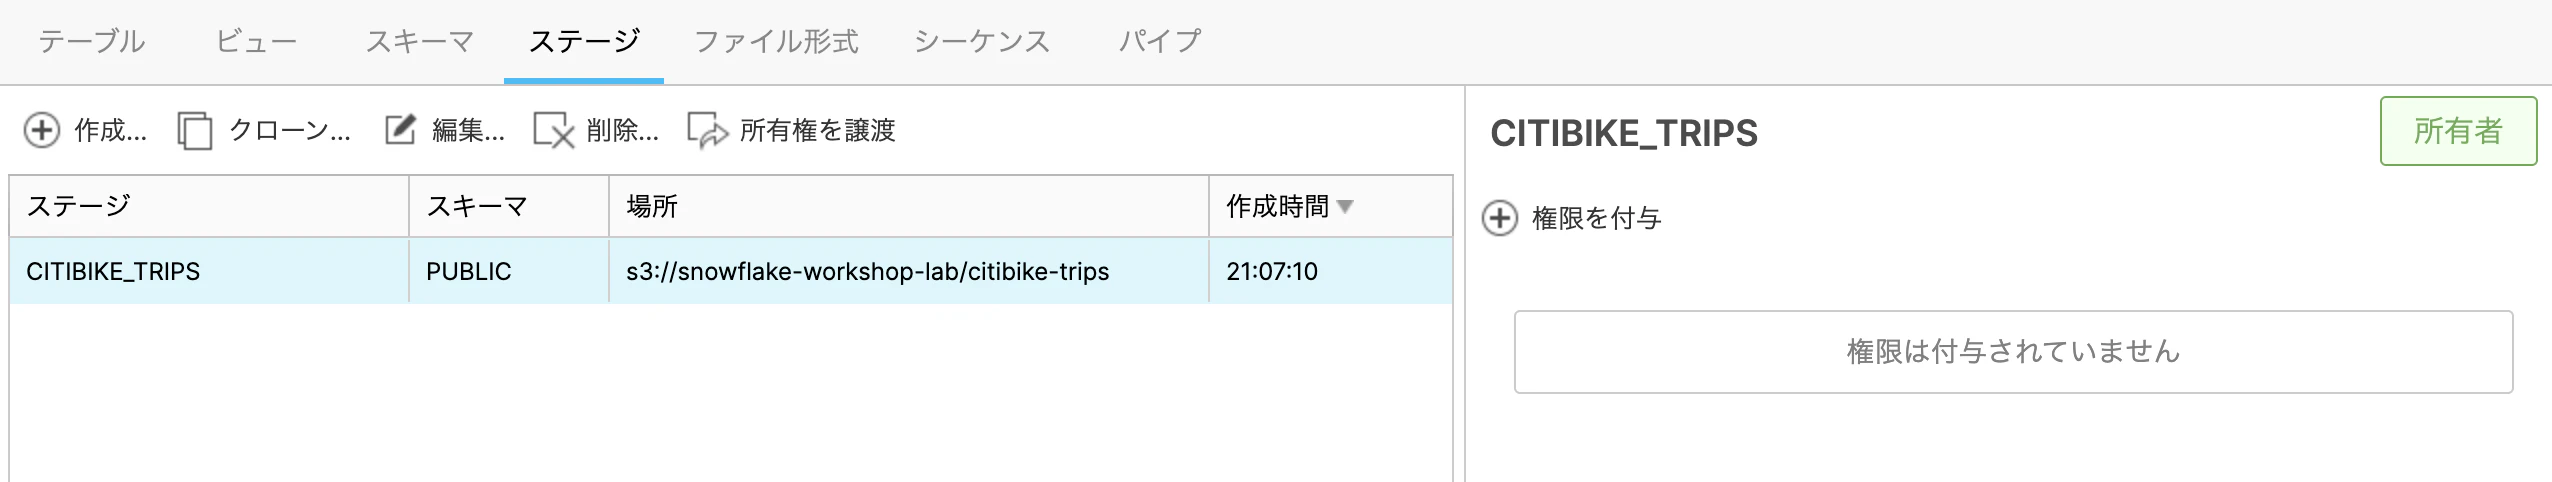
Task: Toggle sort arrow on 作成時間 column
Action: coord(1345,206)
